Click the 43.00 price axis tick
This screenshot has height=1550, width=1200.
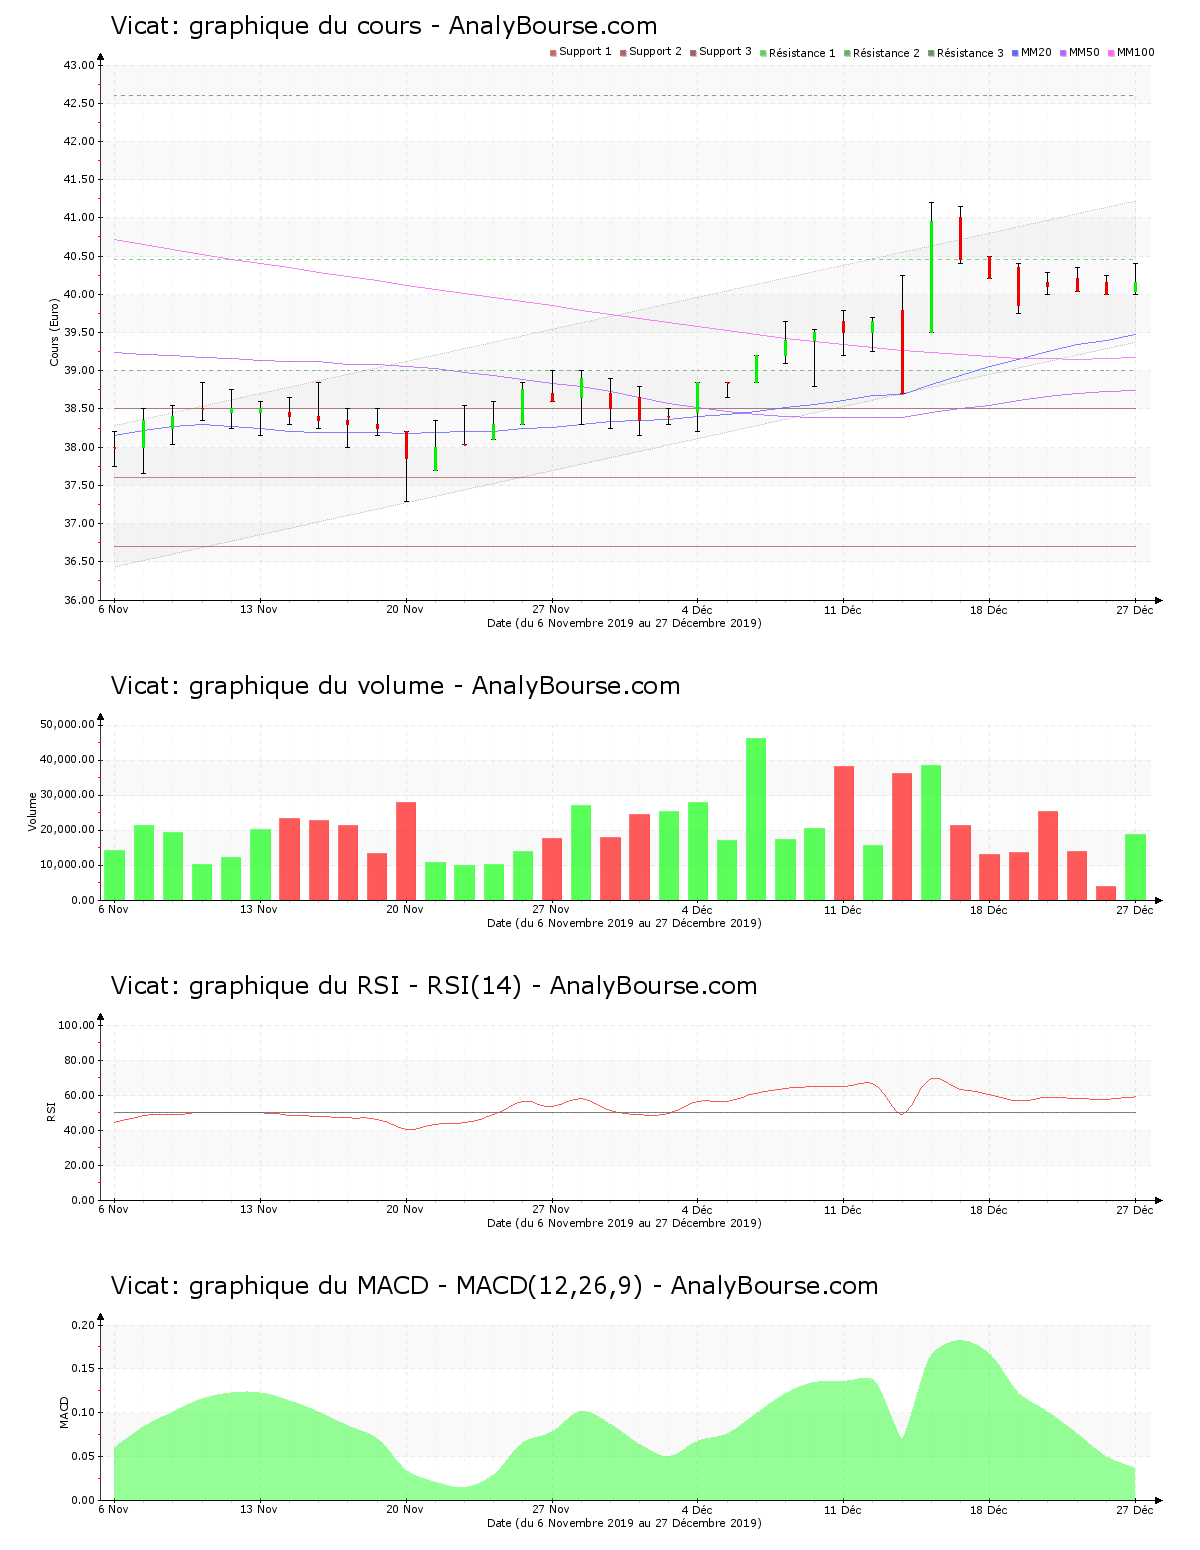click(x=79, y=66)
